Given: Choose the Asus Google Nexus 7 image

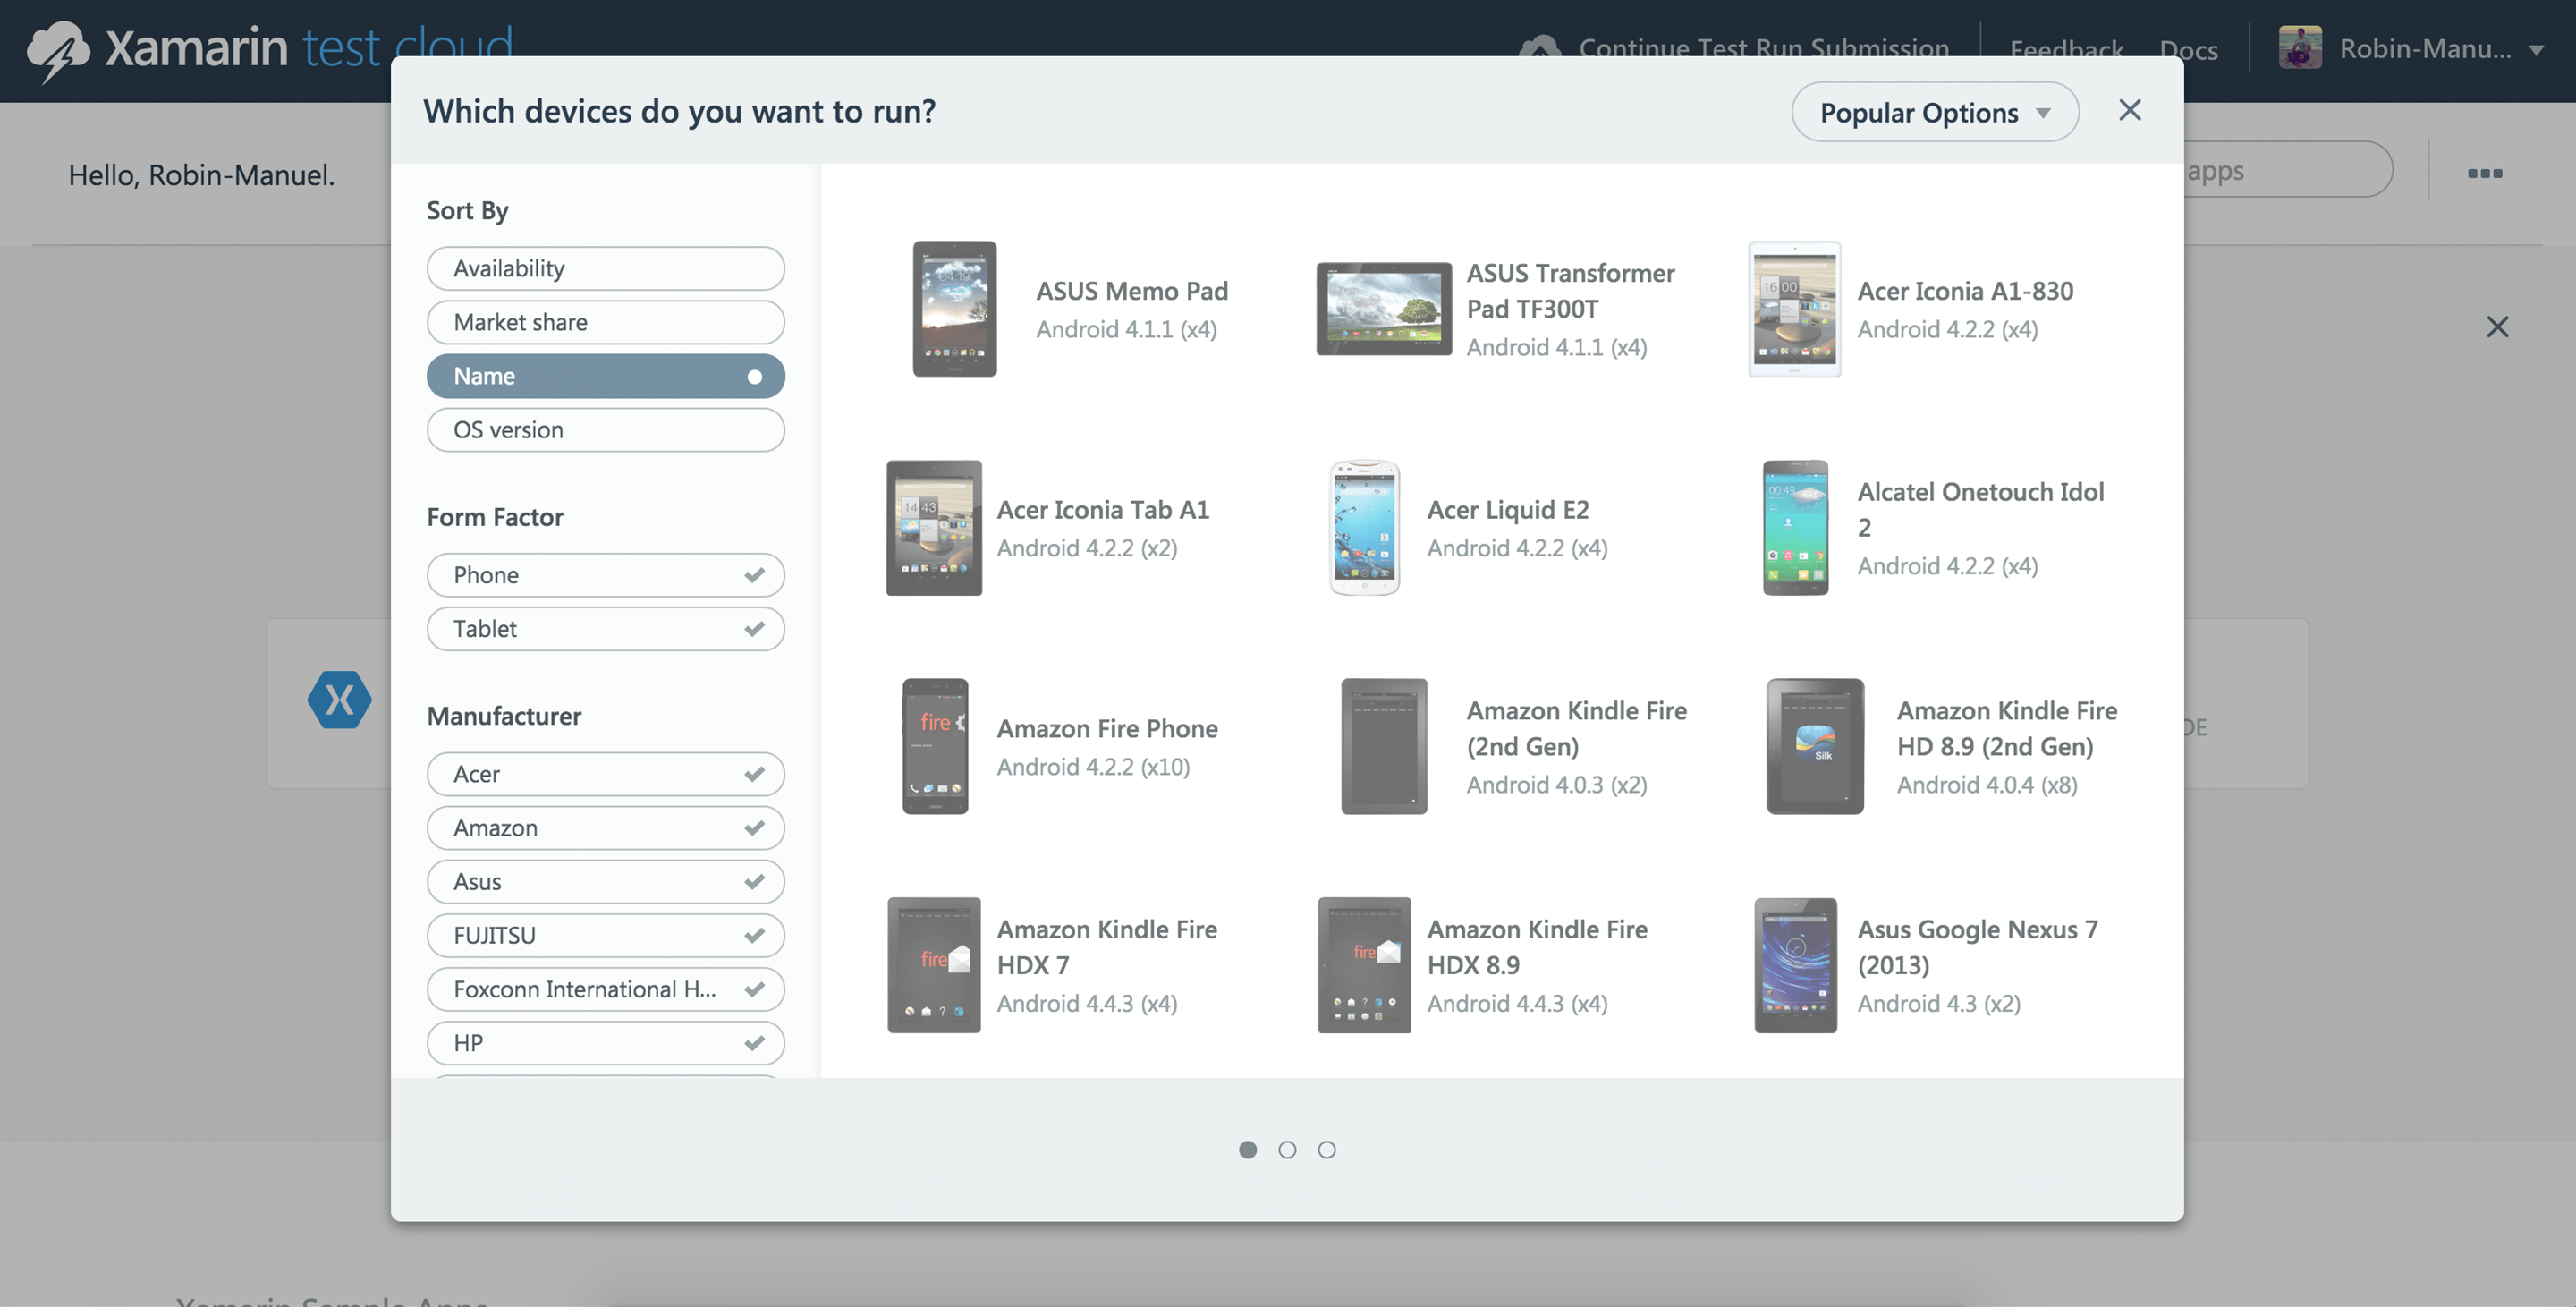Looking at the screenshot, I should [1795, 965].
